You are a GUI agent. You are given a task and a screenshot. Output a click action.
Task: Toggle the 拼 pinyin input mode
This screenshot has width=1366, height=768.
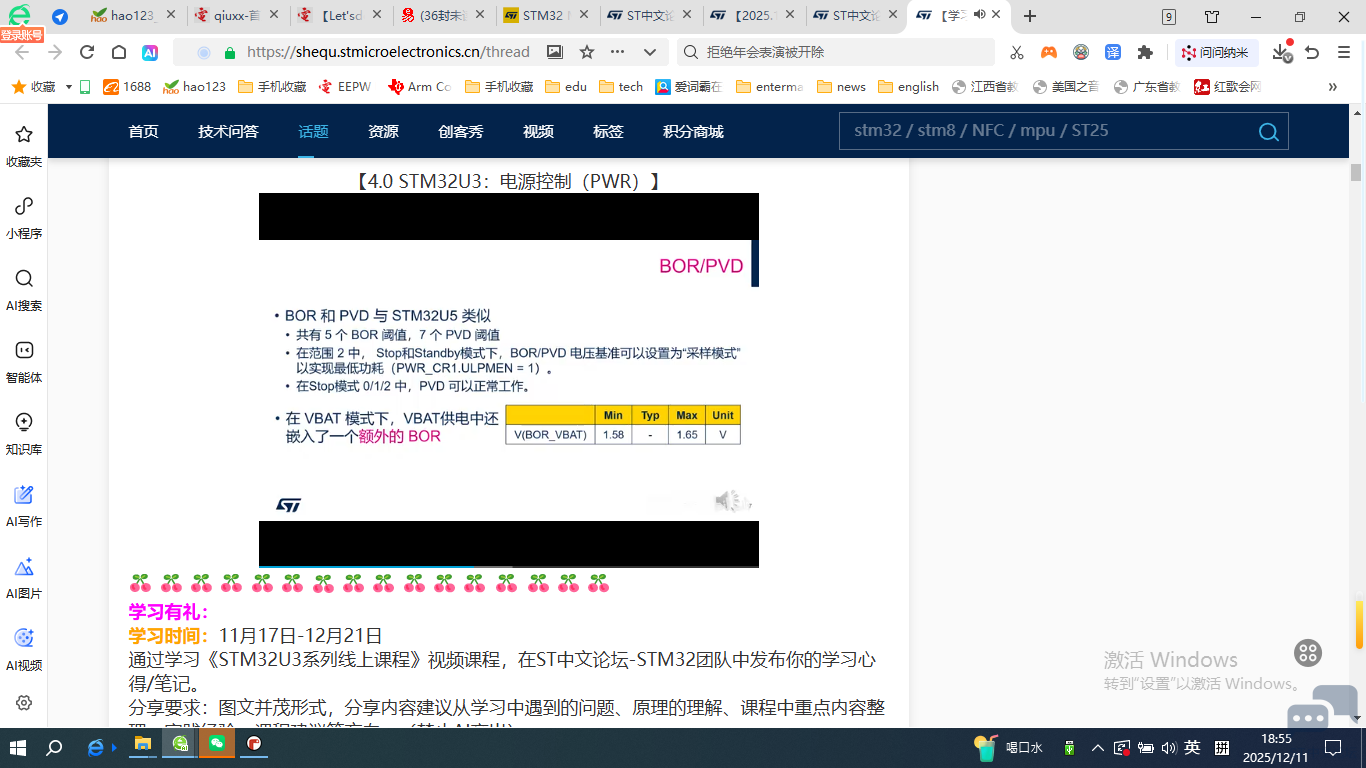click(1221, 747)
